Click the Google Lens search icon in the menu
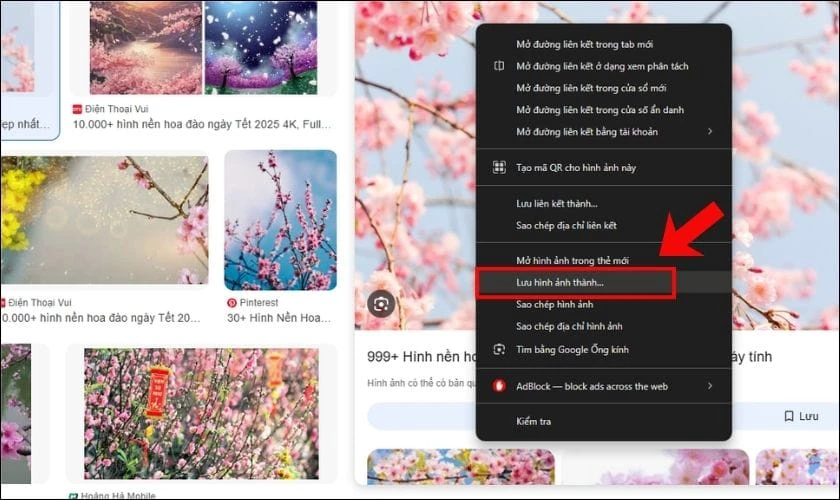The image size is (840, 500). [499, 349]
